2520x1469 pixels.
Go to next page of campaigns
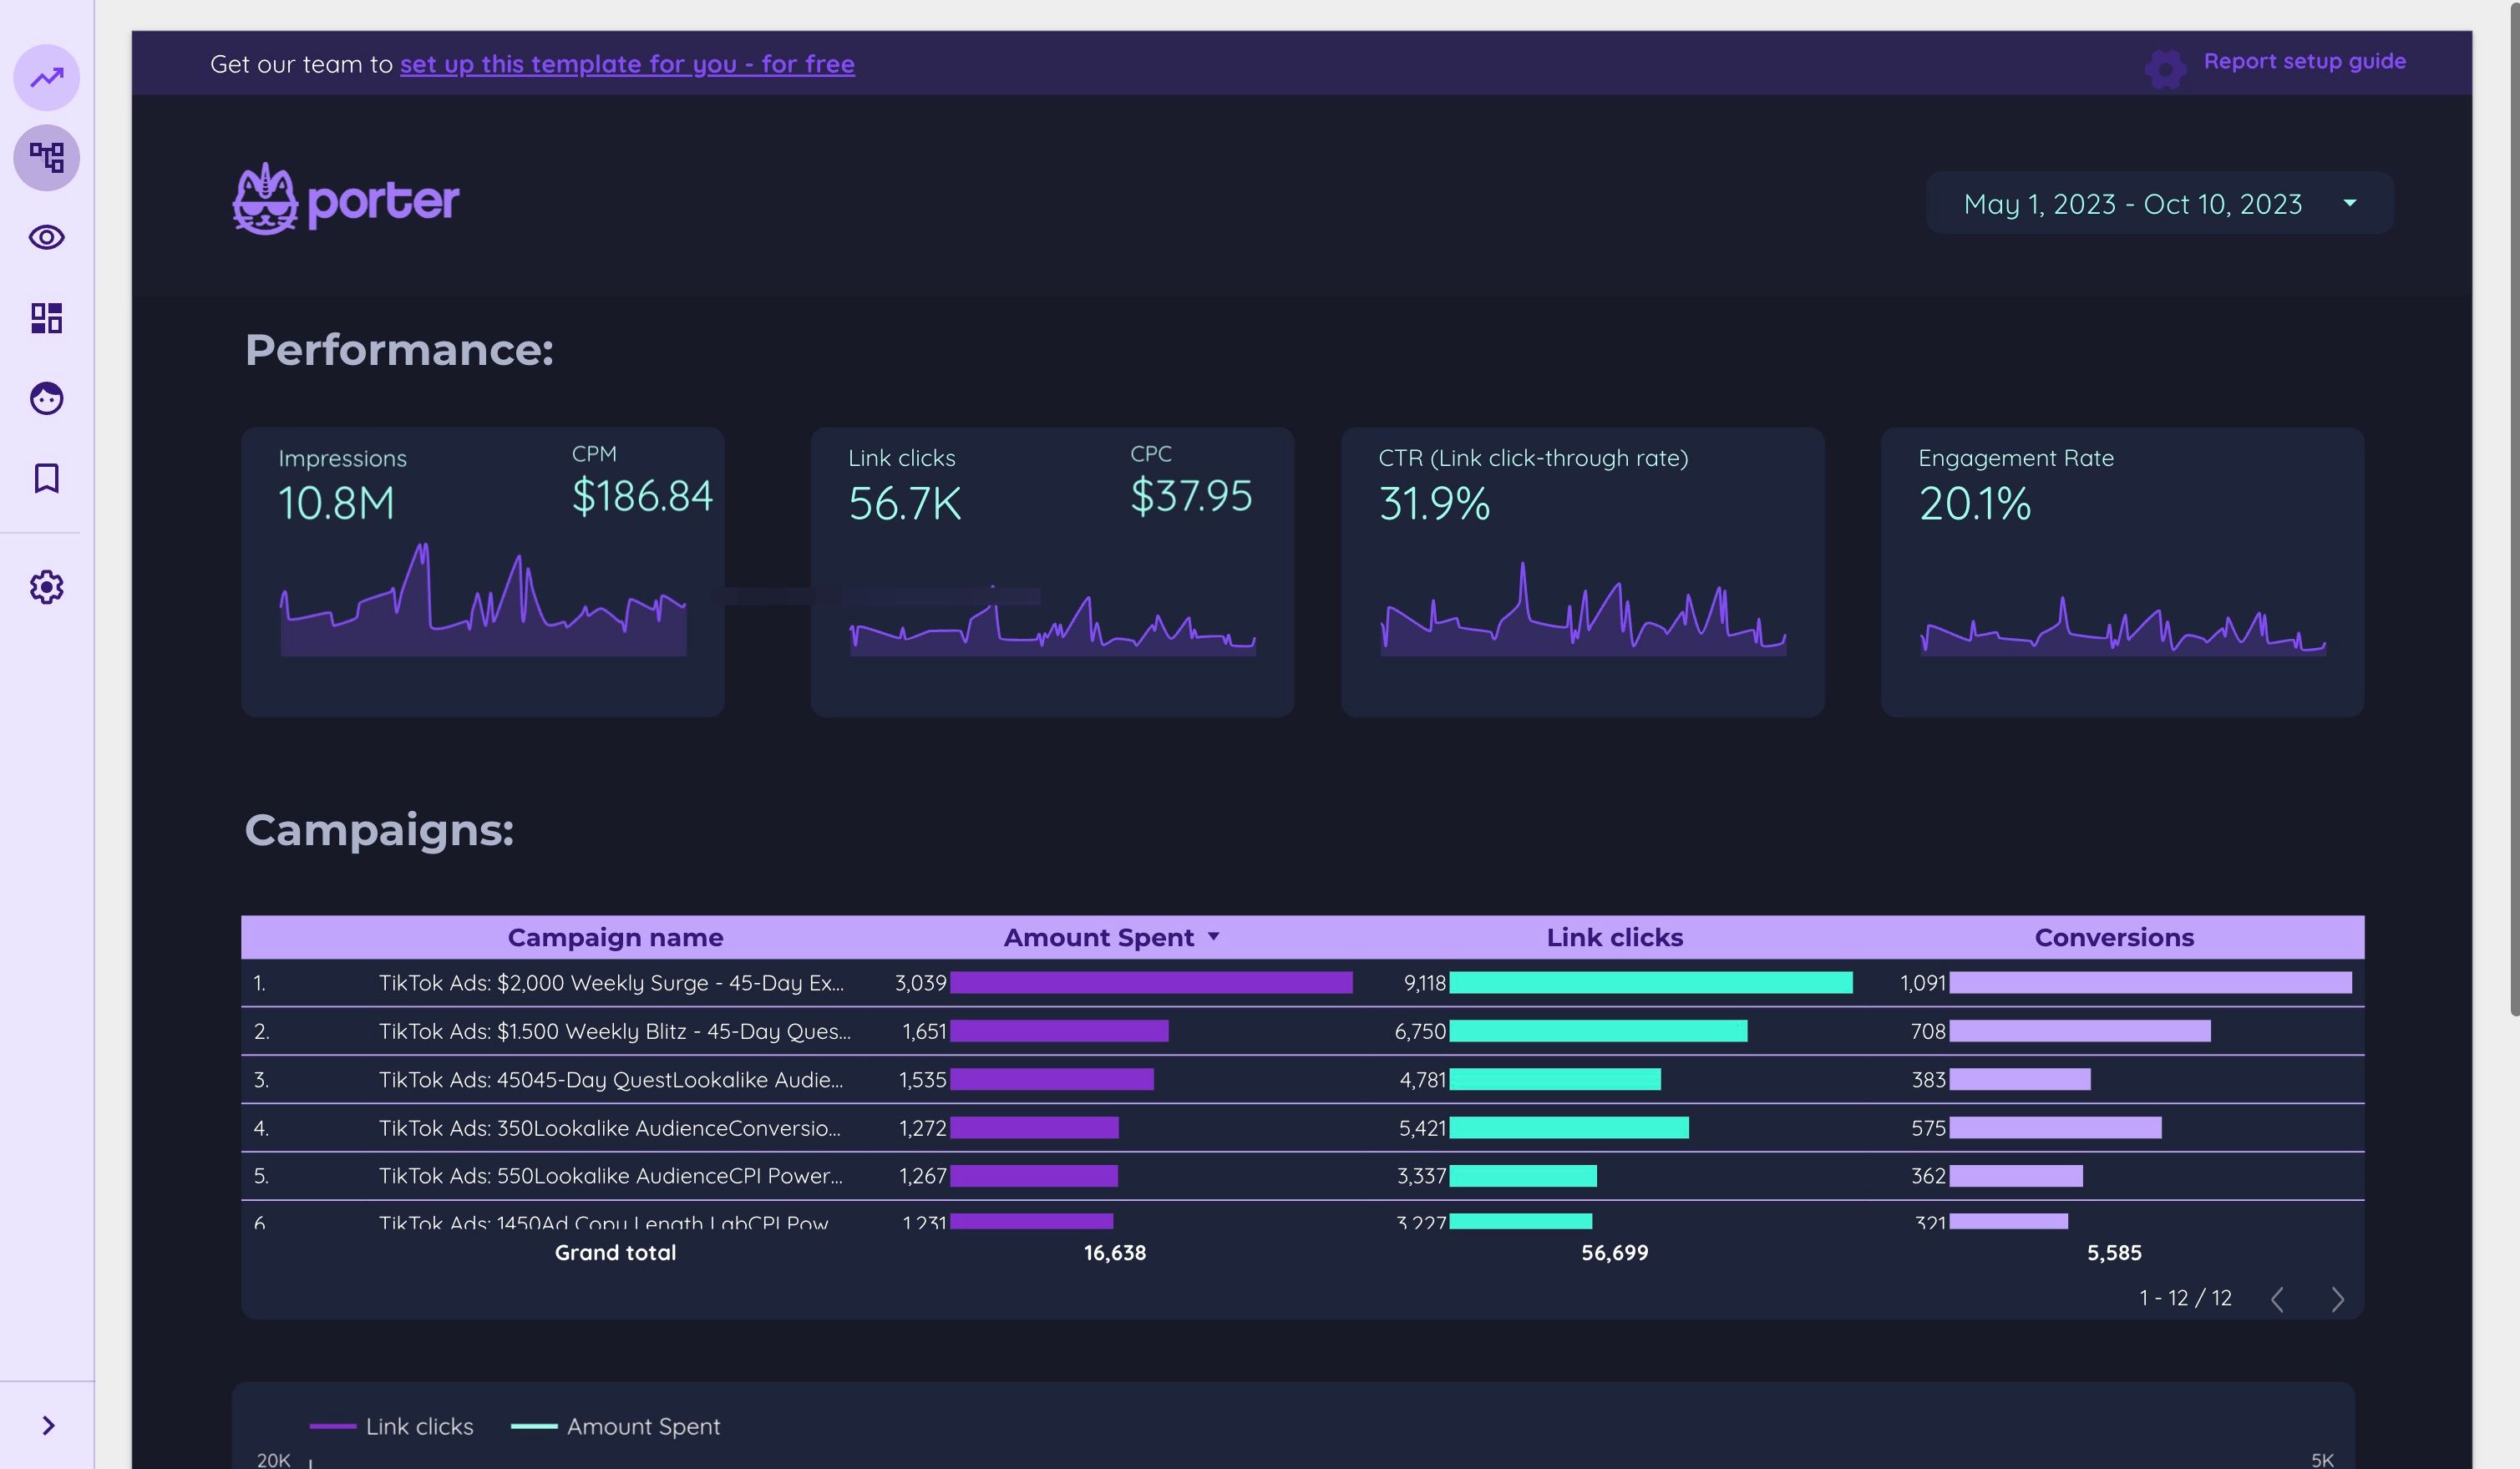2338,1298
